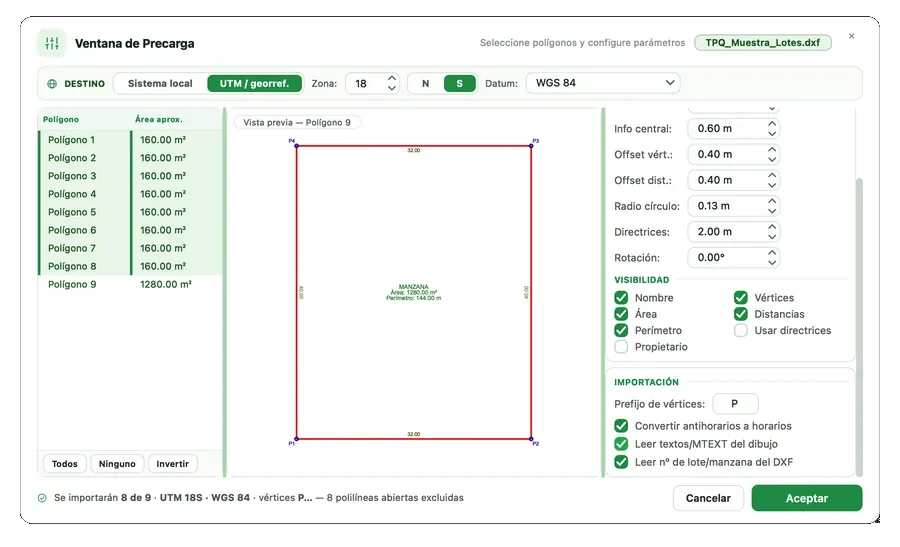The image size is (900, 547).
Task: Click vertex P4 in the preview
Action: tap(296, 145)
